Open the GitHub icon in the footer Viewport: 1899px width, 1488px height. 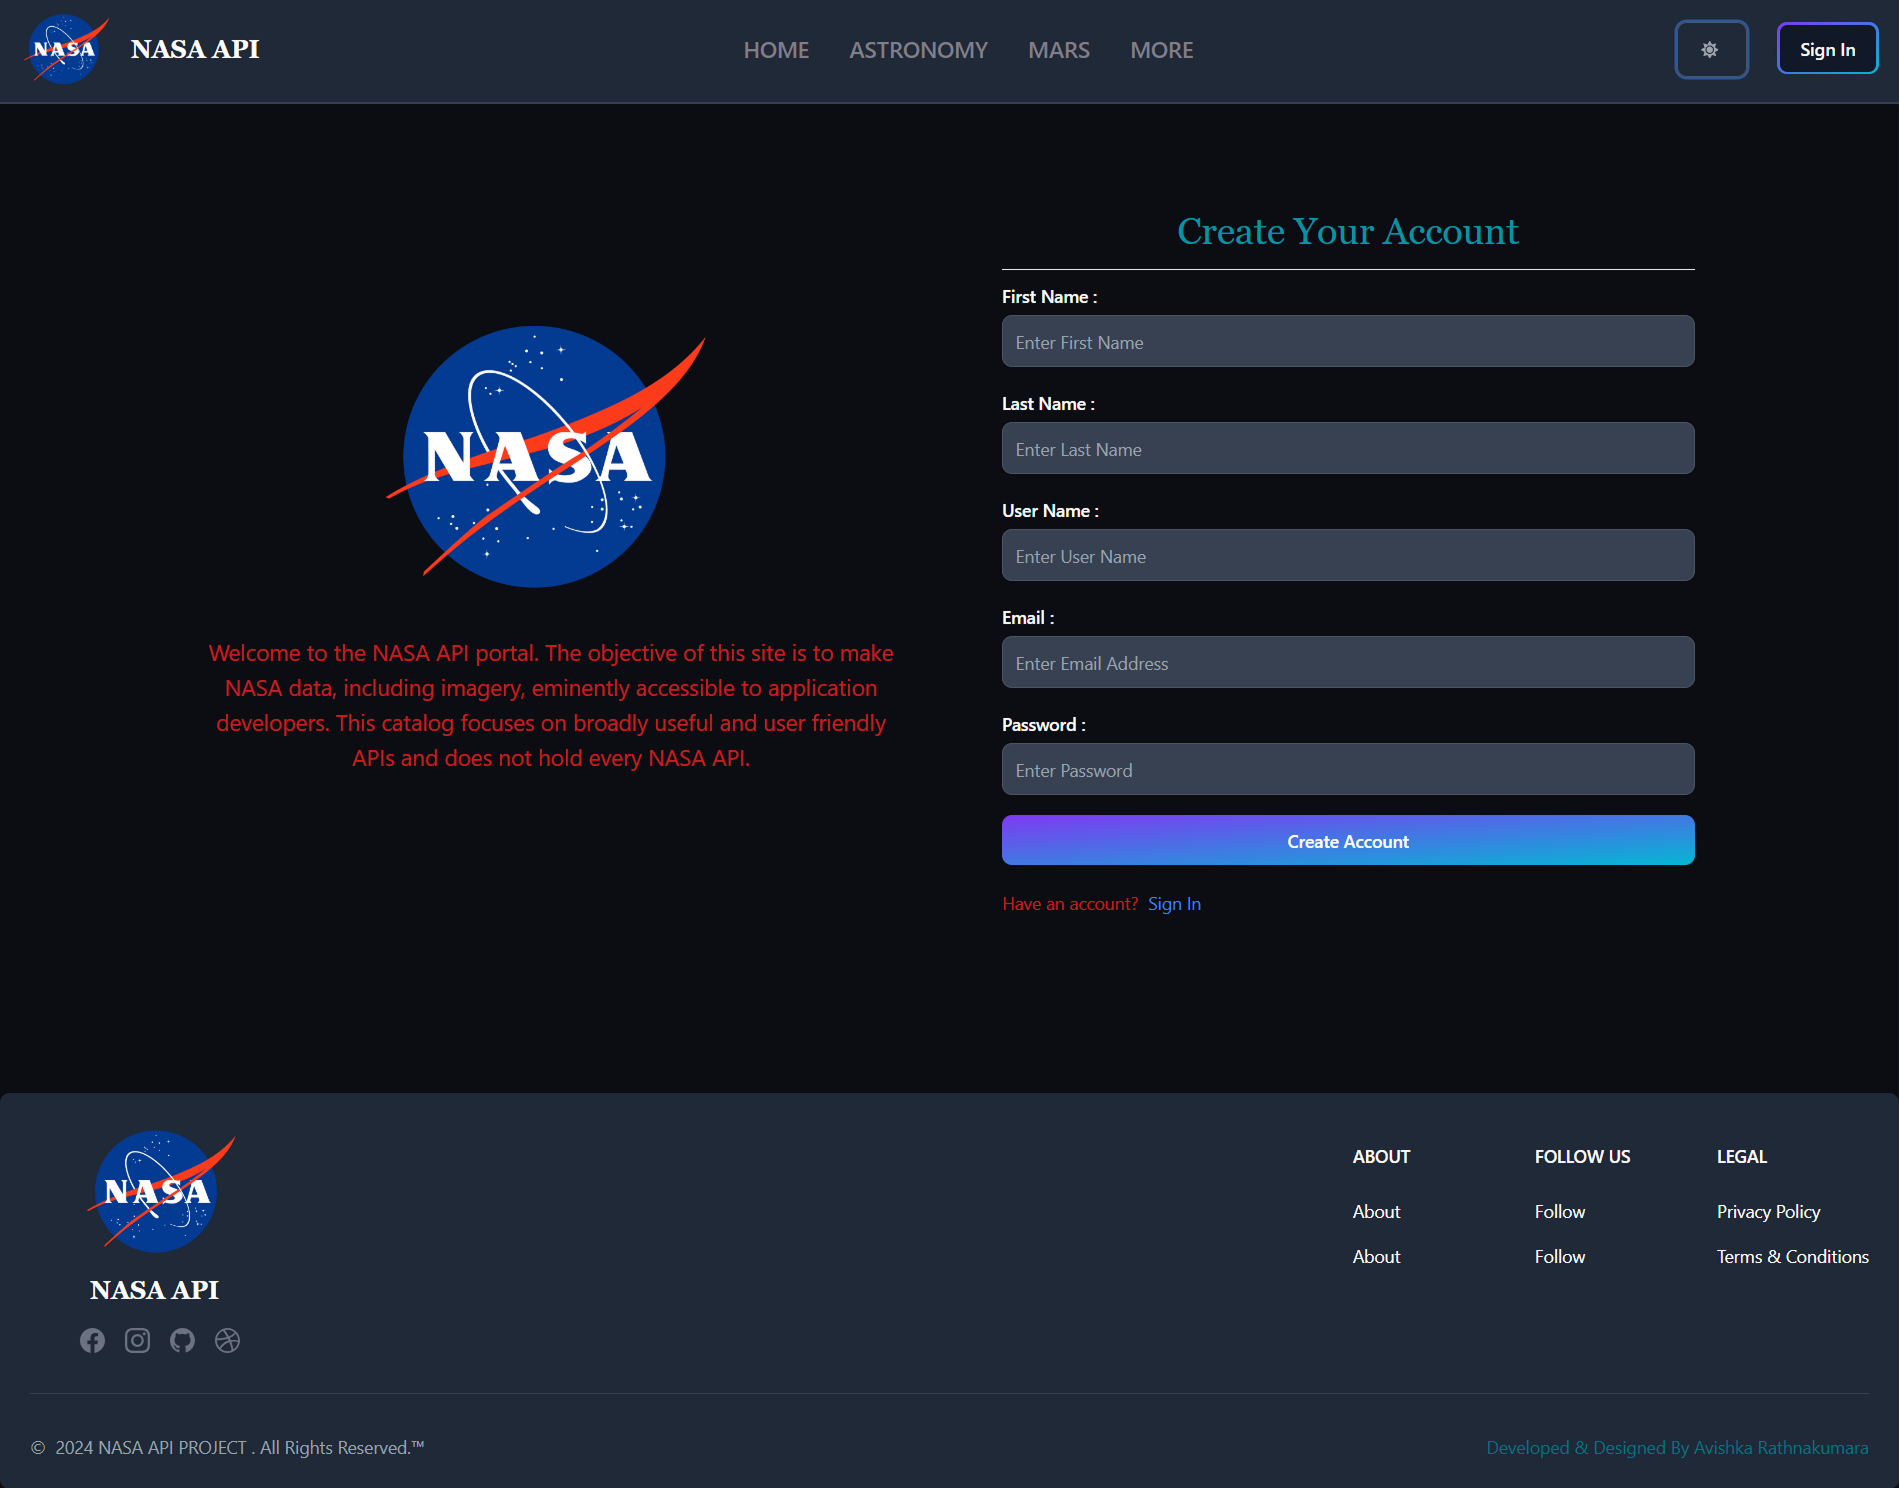(182, 1341)
